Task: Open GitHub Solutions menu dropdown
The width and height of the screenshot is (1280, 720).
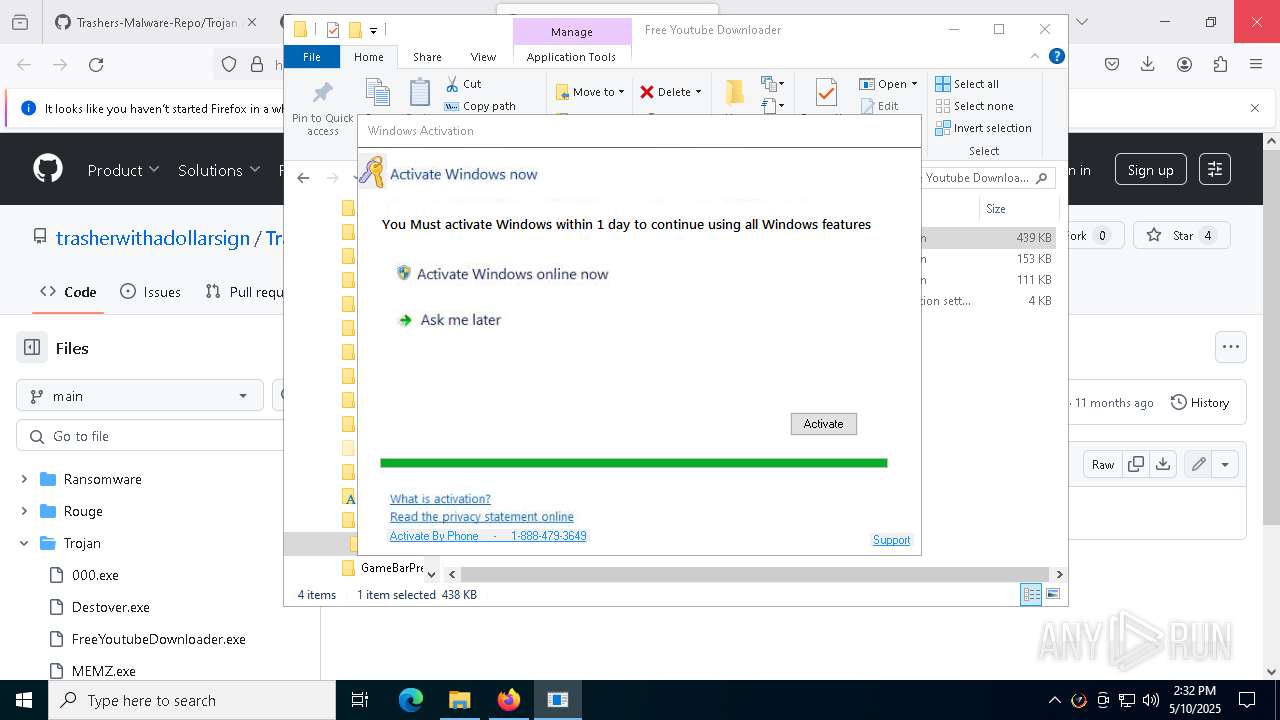Action: (x=219, y=170)
